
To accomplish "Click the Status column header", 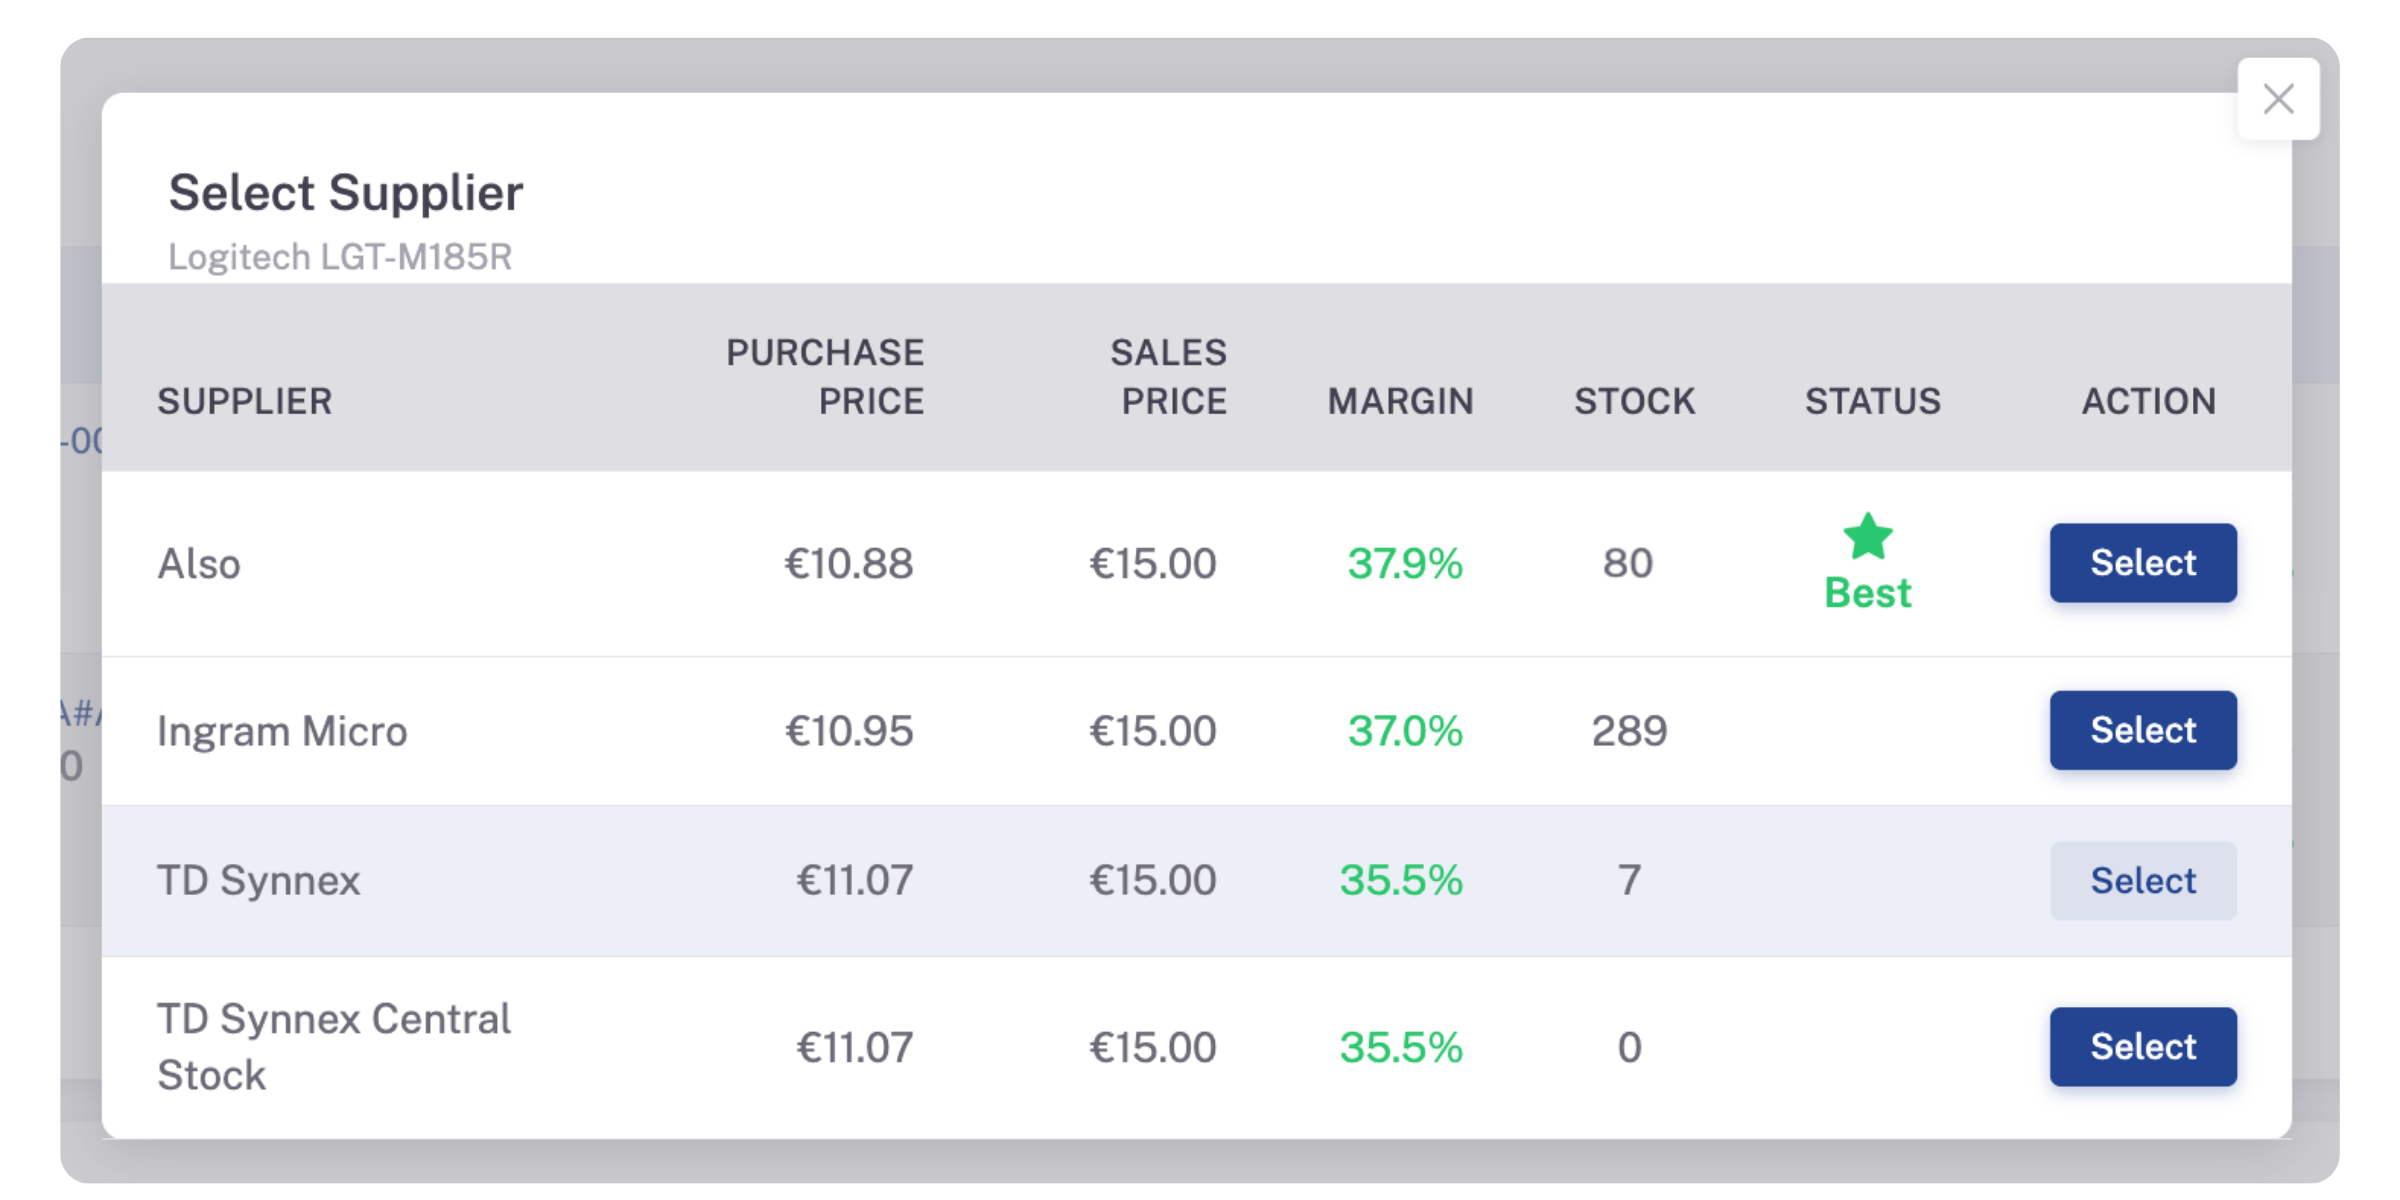I will 1873,401.
